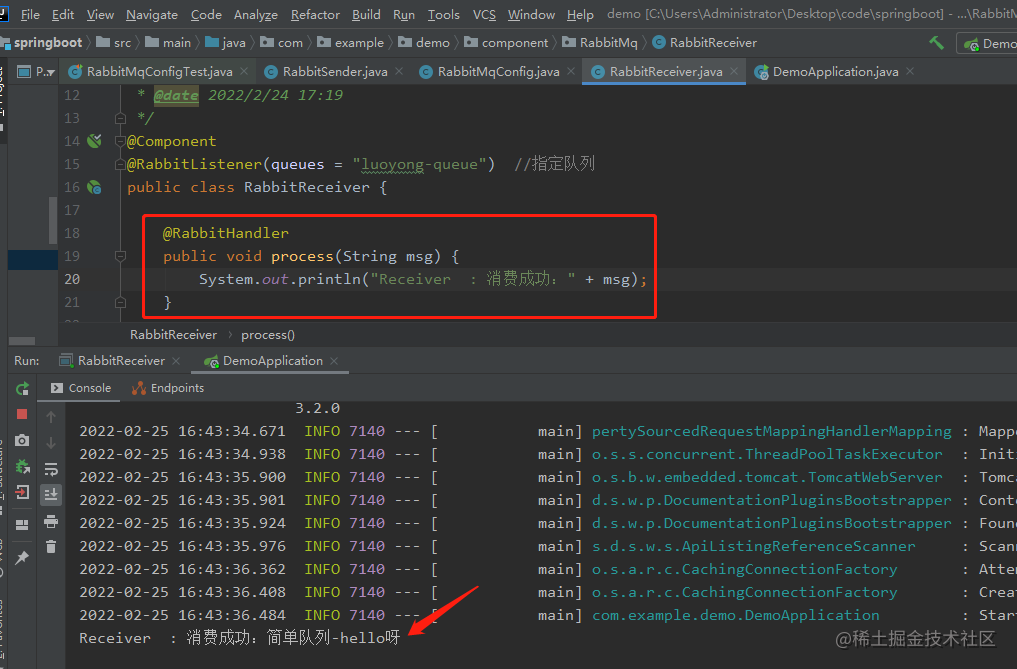Select the example package breadcrumb
Image resolution: width=1017 pixels, height=669 pixels.
tap(350, 43)
